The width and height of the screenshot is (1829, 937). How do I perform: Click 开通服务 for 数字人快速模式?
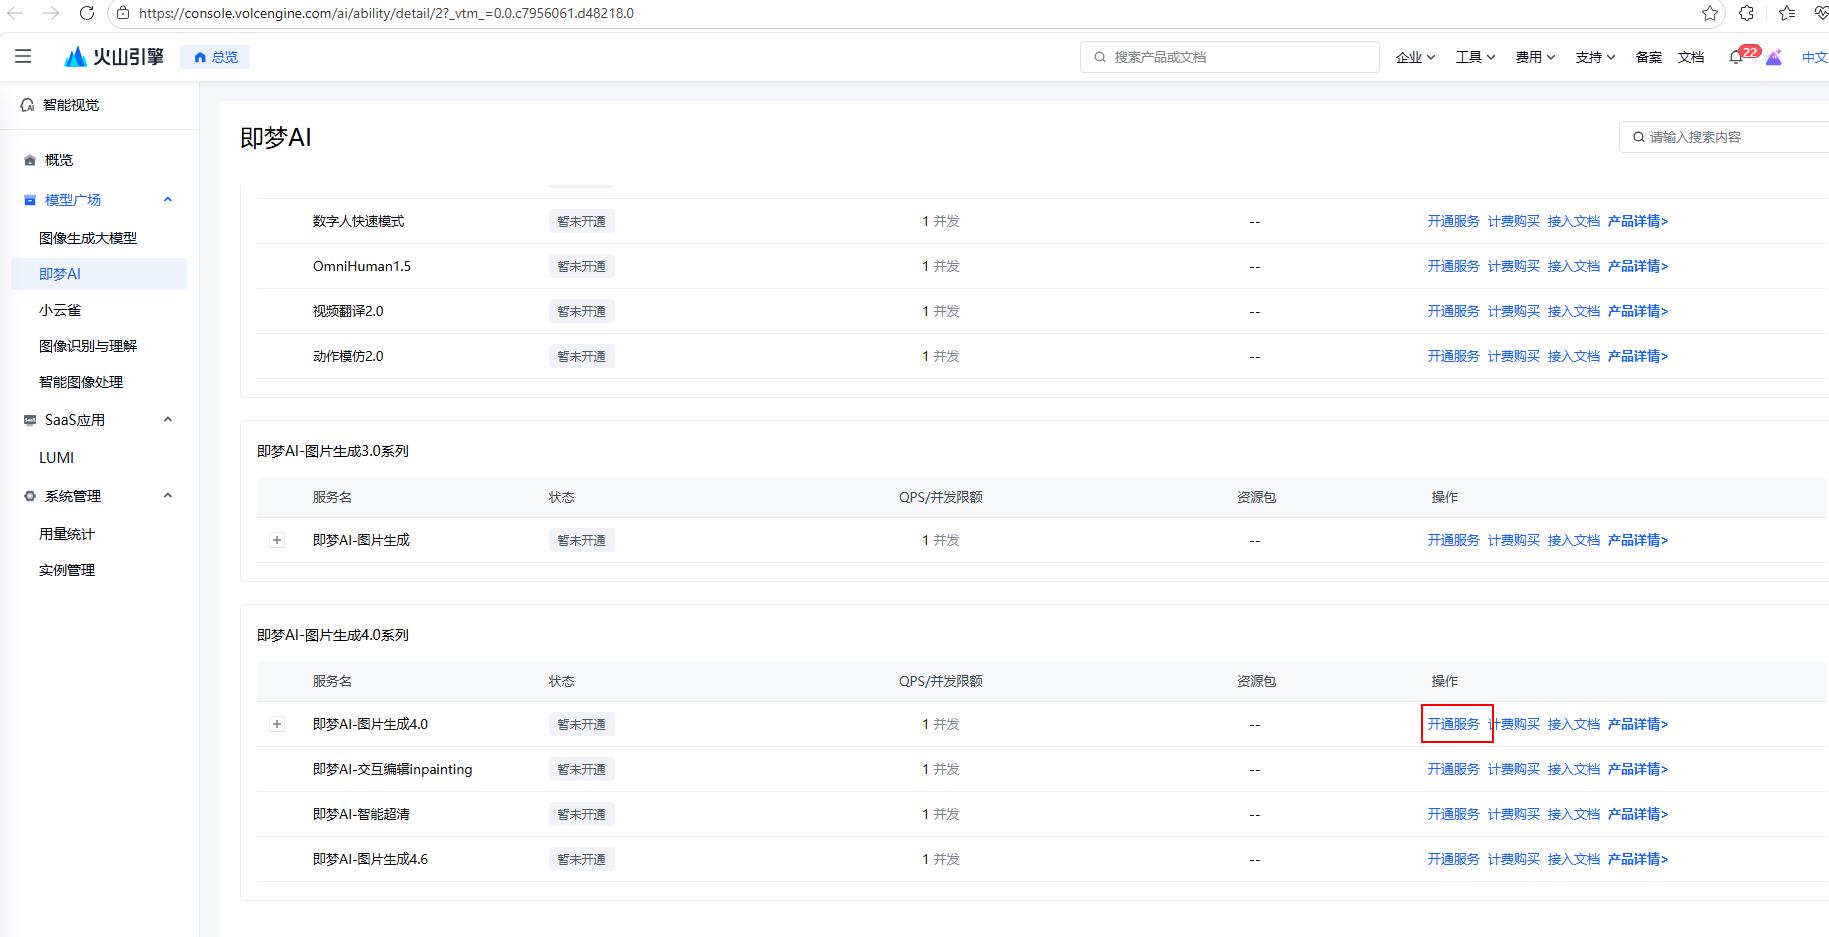[x=1453, y=221]
